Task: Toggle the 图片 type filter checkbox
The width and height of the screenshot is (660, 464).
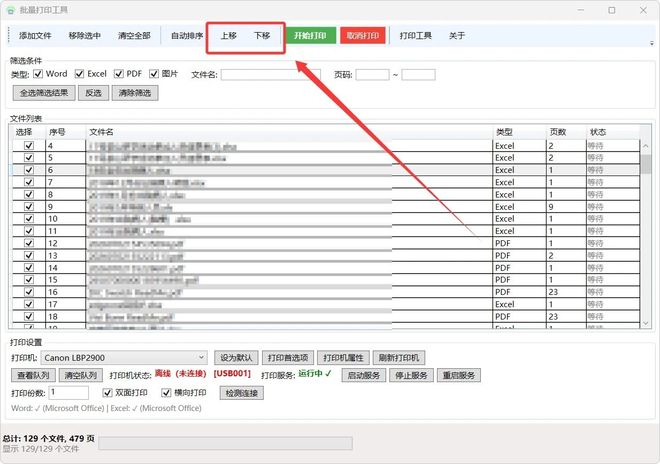Action: click(154, 74)
